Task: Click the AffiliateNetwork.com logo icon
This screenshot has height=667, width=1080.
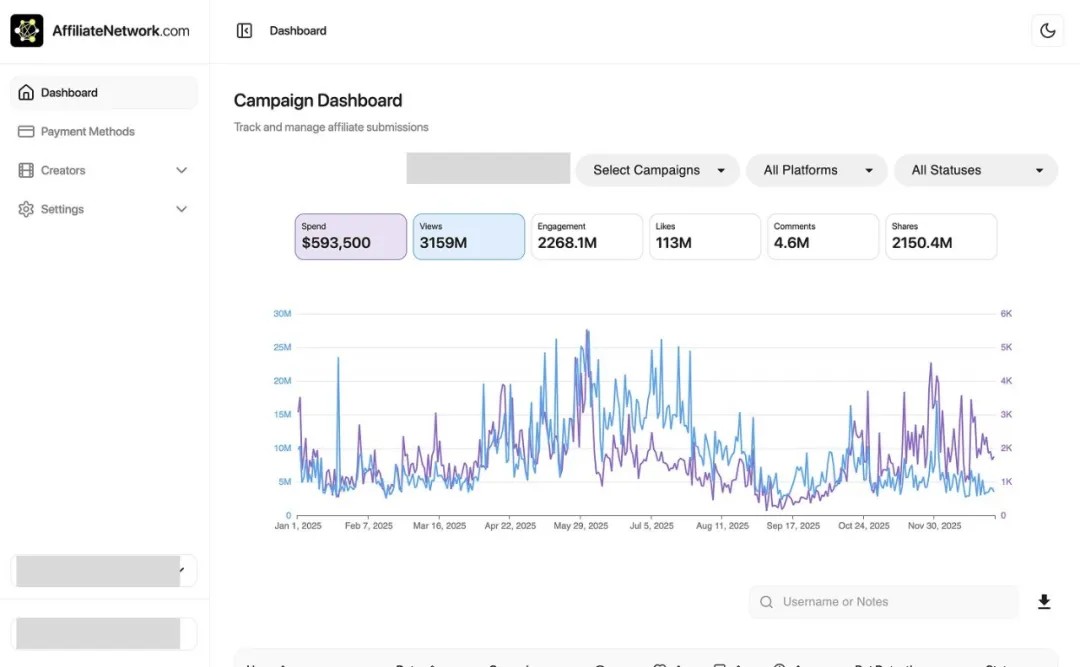Action: tap(27, 31)
